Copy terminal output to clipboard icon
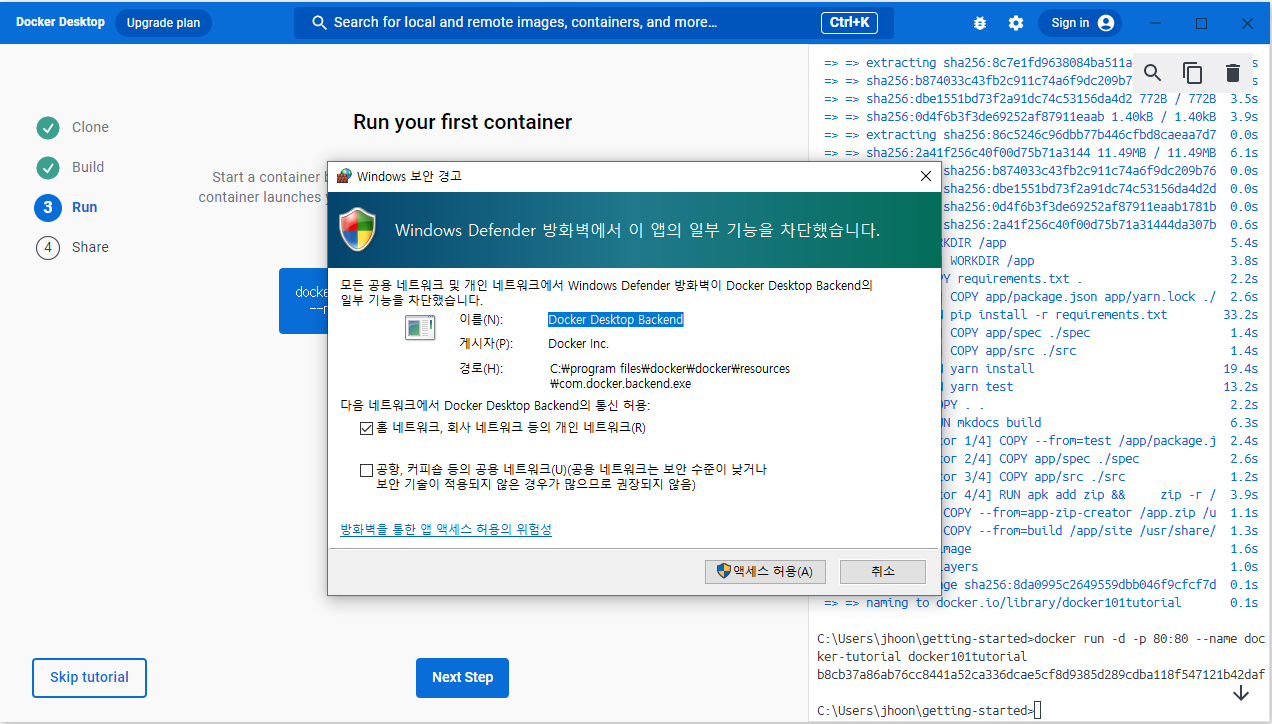Screen dimensions: 1272x724 (x=1192, y=73)
